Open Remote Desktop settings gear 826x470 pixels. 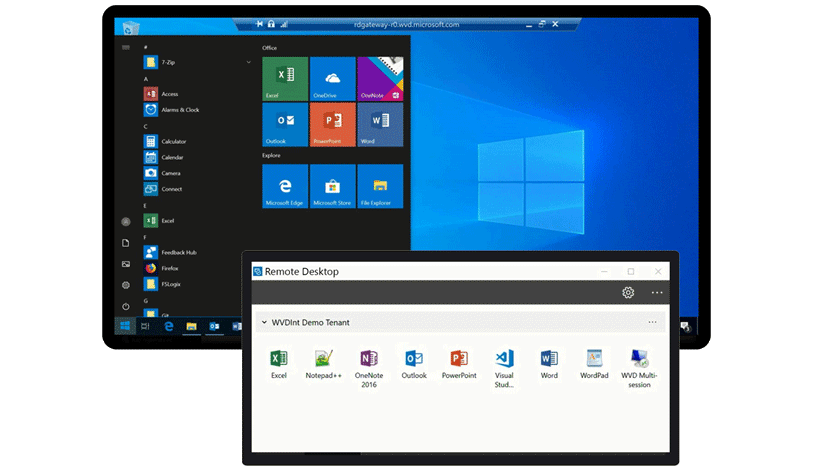[x=628, y=292]
